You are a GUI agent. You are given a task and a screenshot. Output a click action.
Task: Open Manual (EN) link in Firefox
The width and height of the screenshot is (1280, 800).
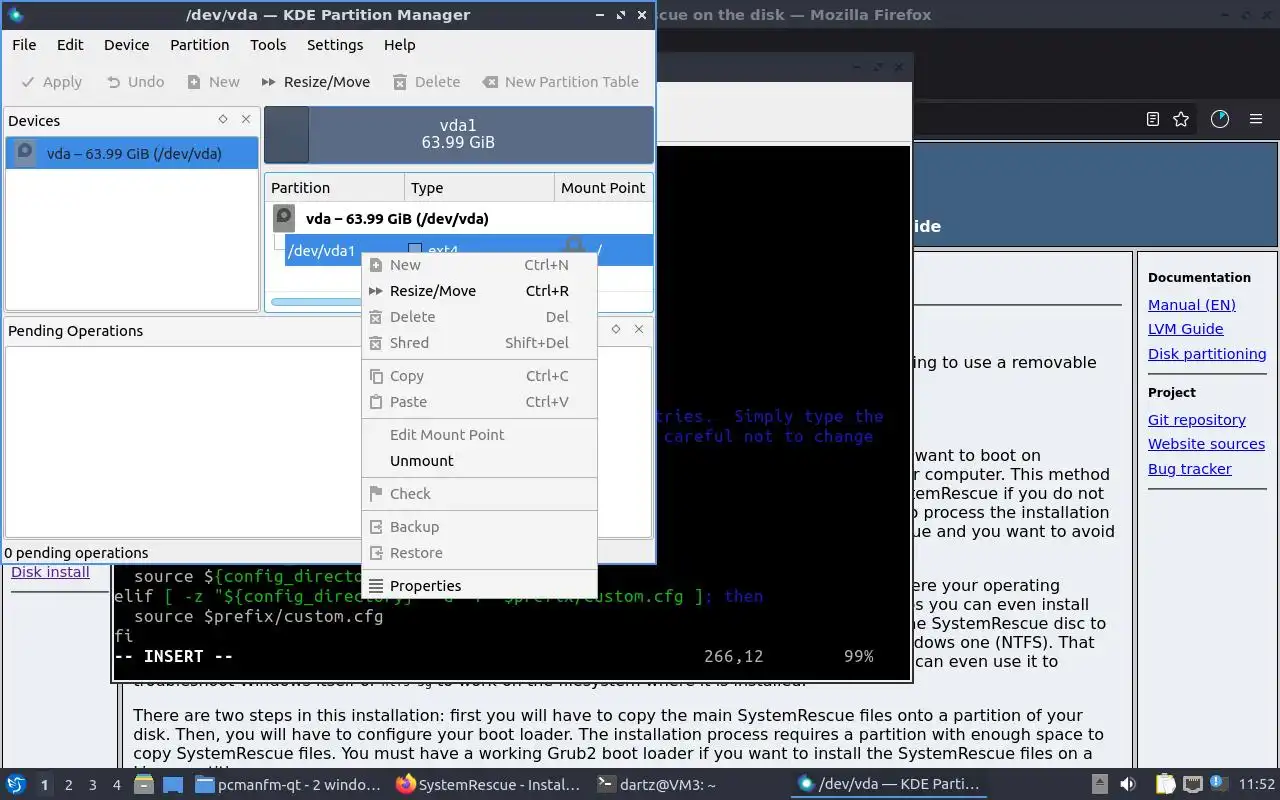[x=1191, y=305]
